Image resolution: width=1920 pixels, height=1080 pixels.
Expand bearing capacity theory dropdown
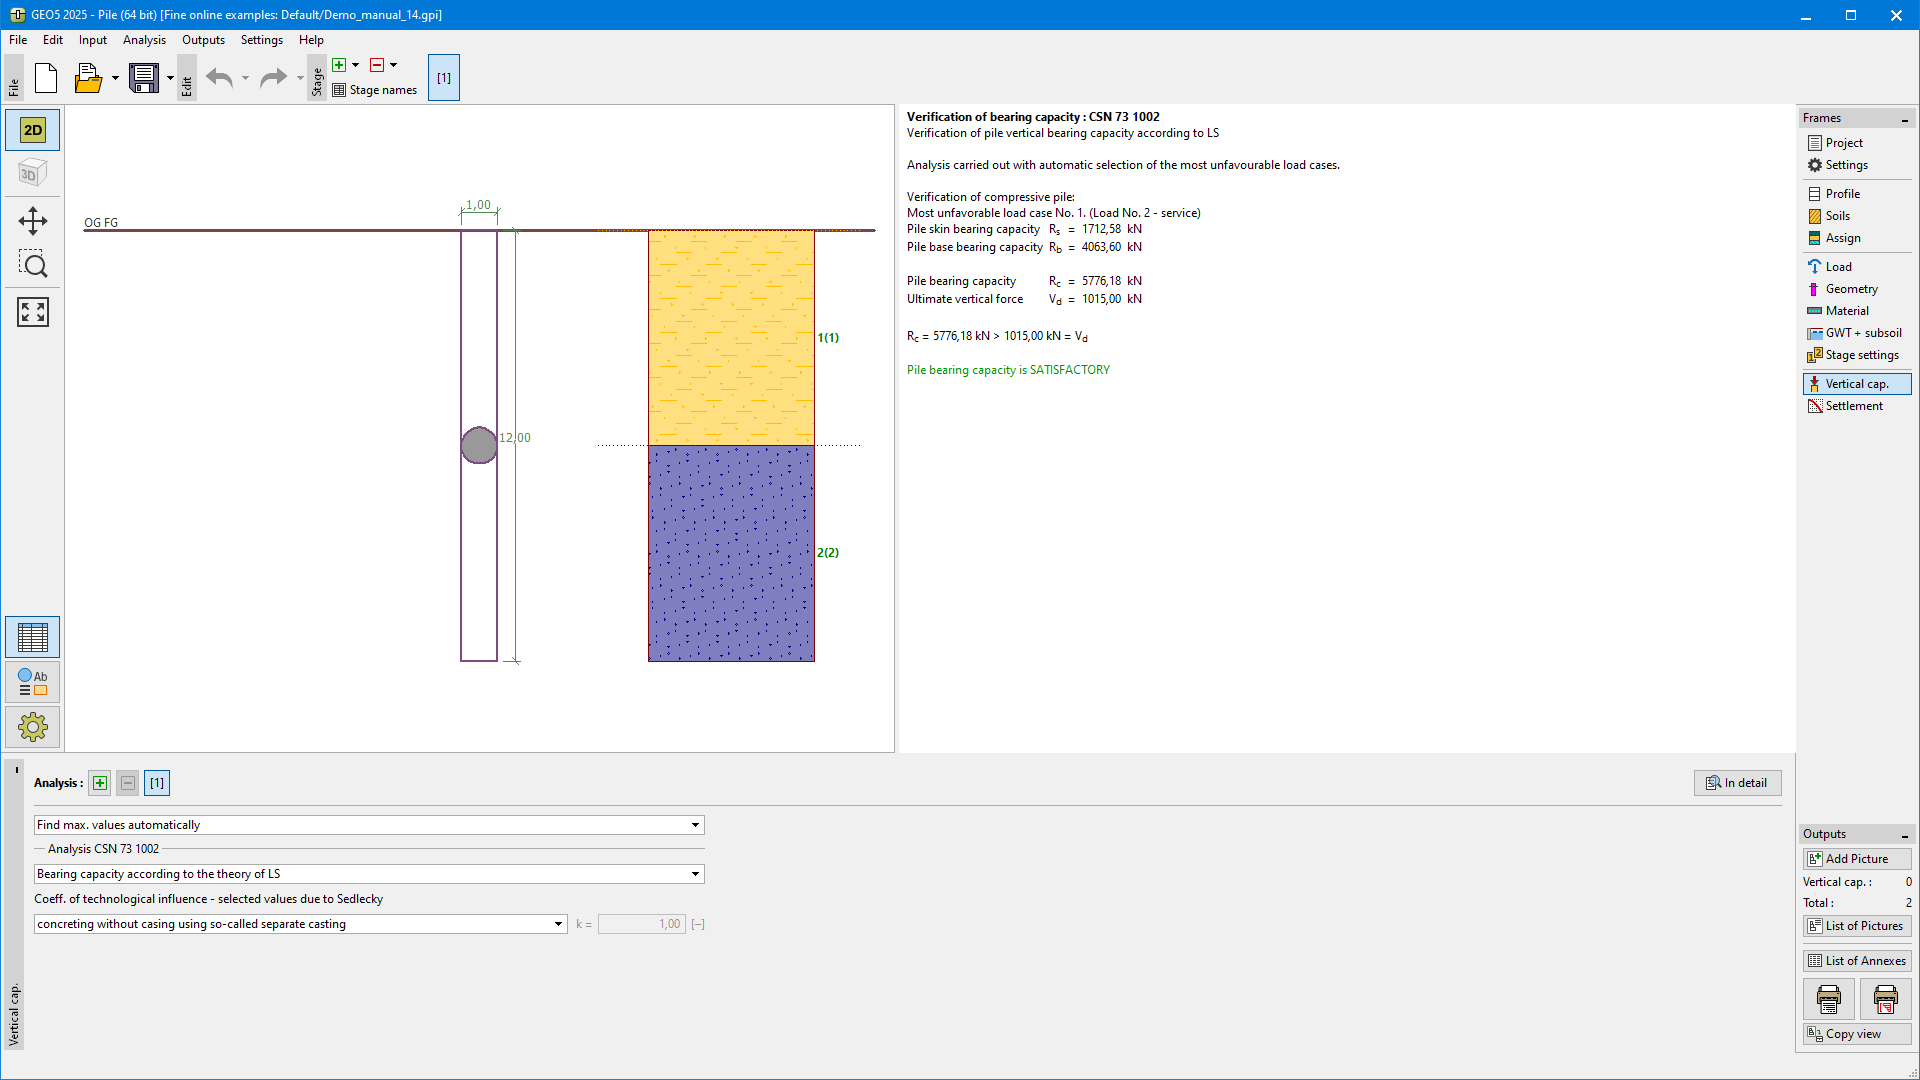click(369, 874)
